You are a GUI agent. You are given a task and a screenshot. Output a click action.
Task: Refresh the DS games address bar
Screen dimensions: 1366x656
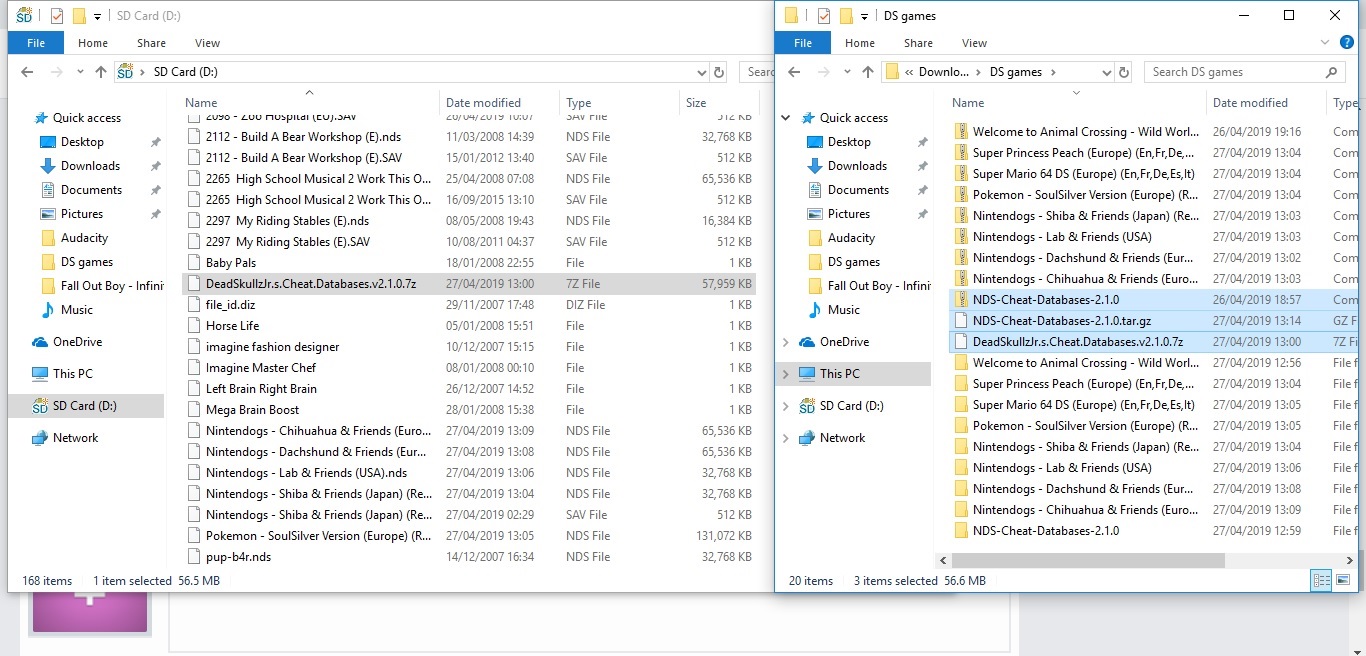(x=1125, y=72)
